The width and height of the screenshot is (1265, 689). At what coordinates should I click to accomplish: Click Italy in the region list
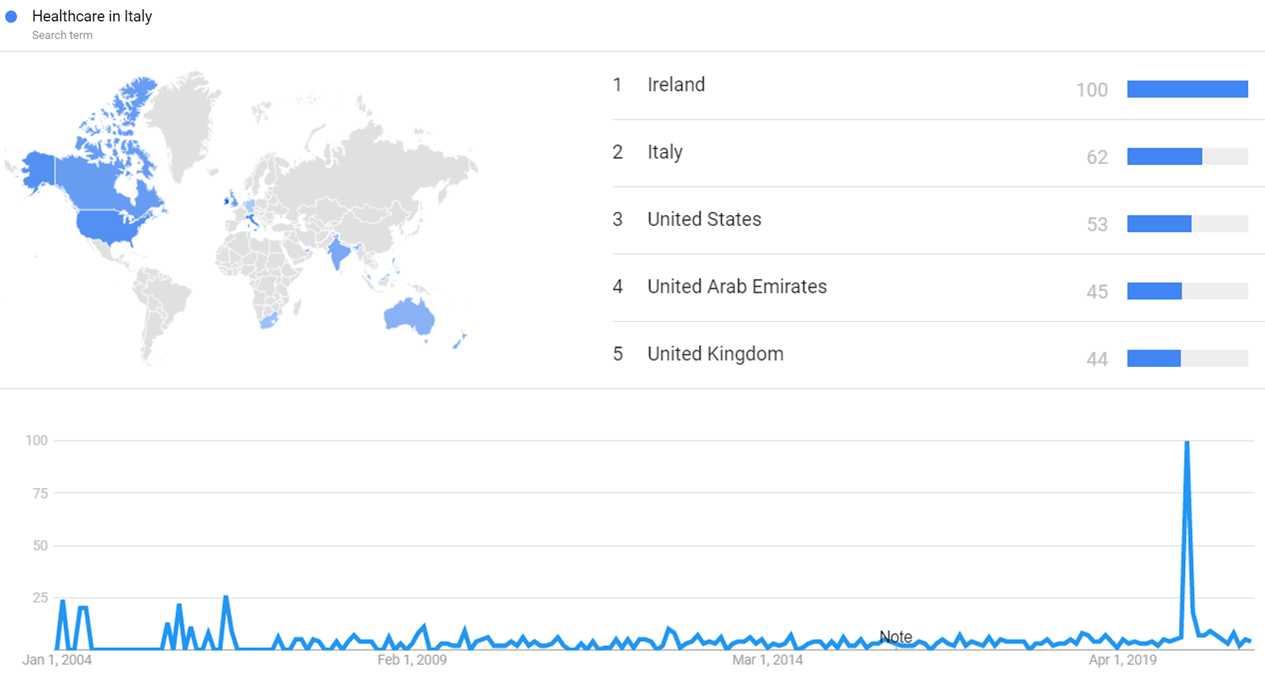665,152
